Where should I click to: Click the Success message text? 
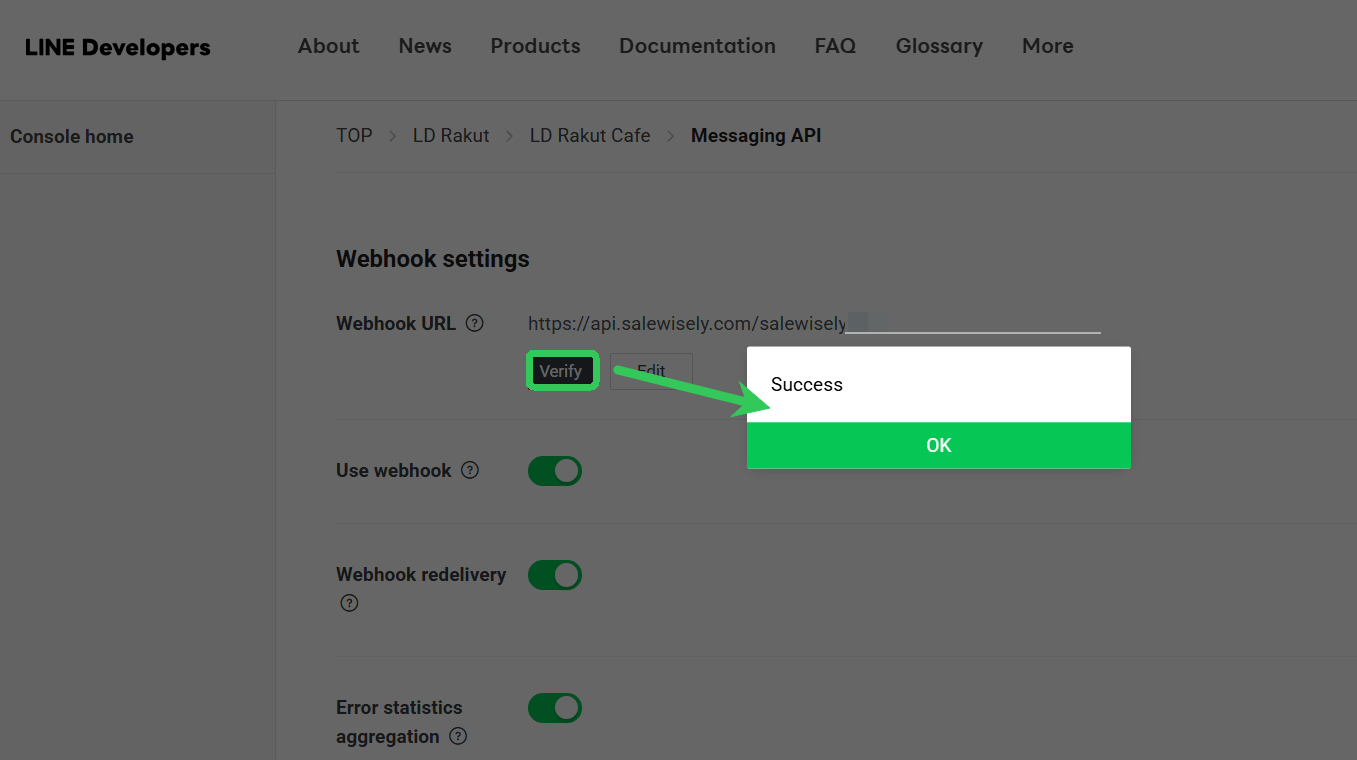807,385
